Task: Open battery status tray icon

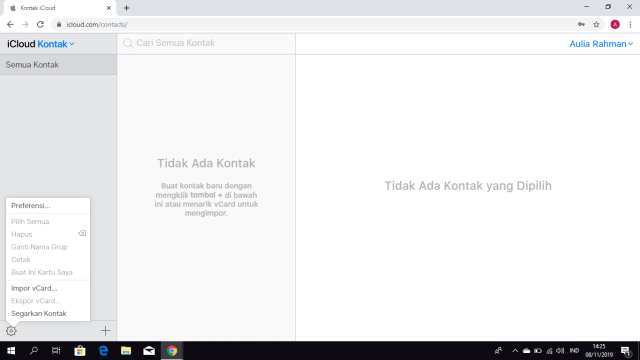Action: pyautogui.click(x=538, y=351)
